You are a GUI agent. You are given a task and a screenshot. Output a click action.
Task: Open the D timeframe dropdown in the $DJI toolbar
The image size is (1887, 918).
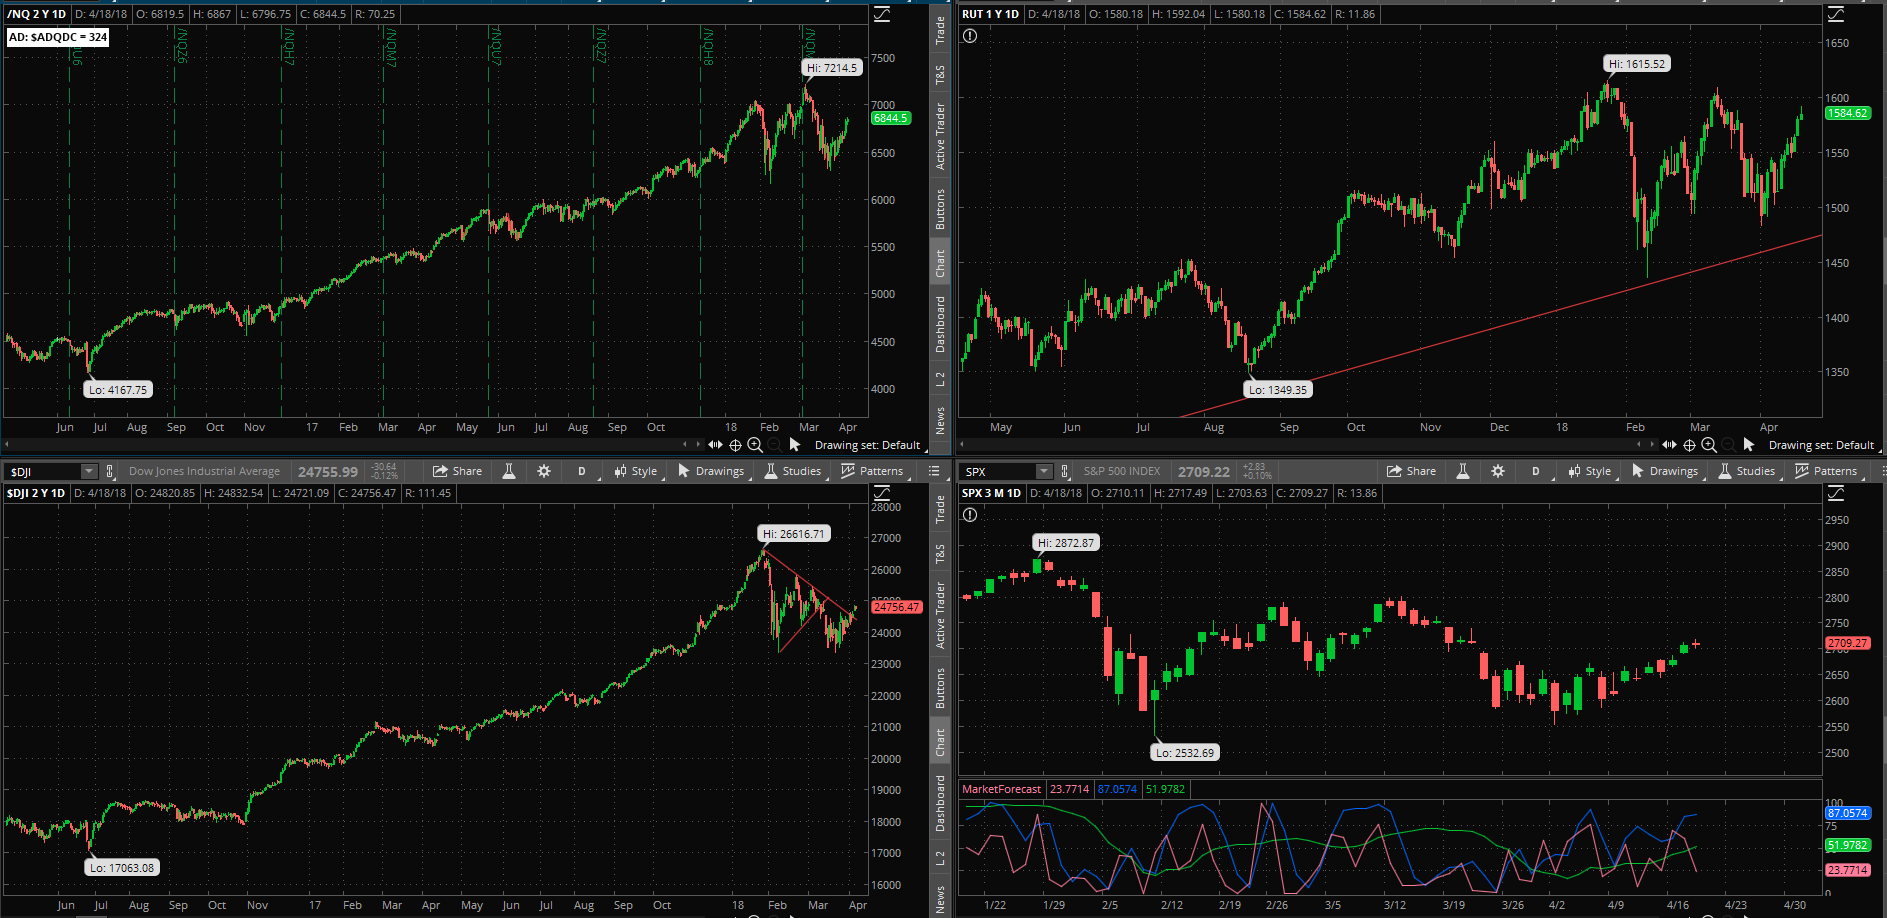(x=582, y=471)
